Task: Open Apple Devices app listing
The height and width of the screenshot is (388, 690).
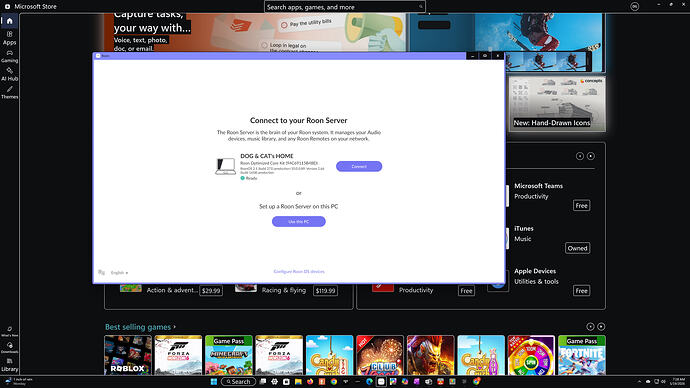Action: point(535,271)
